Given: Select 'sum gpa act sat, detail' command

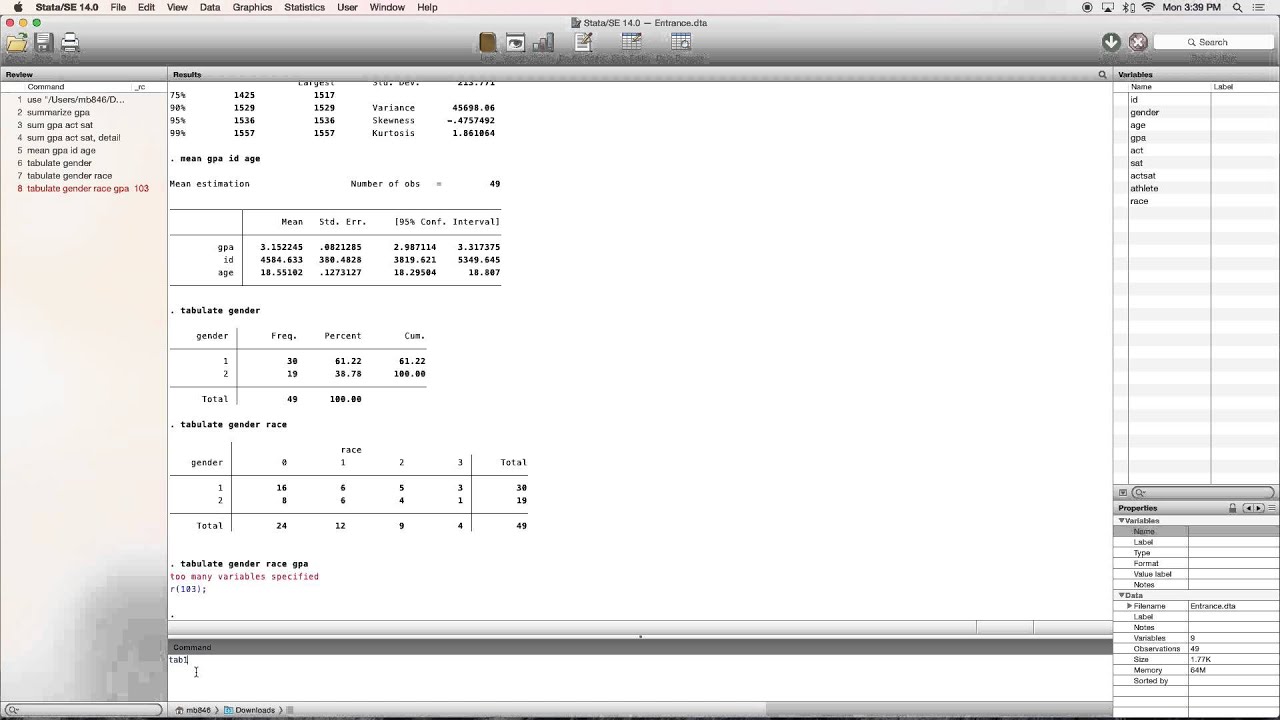Looking at the screenshot, I should click(73, 137).
